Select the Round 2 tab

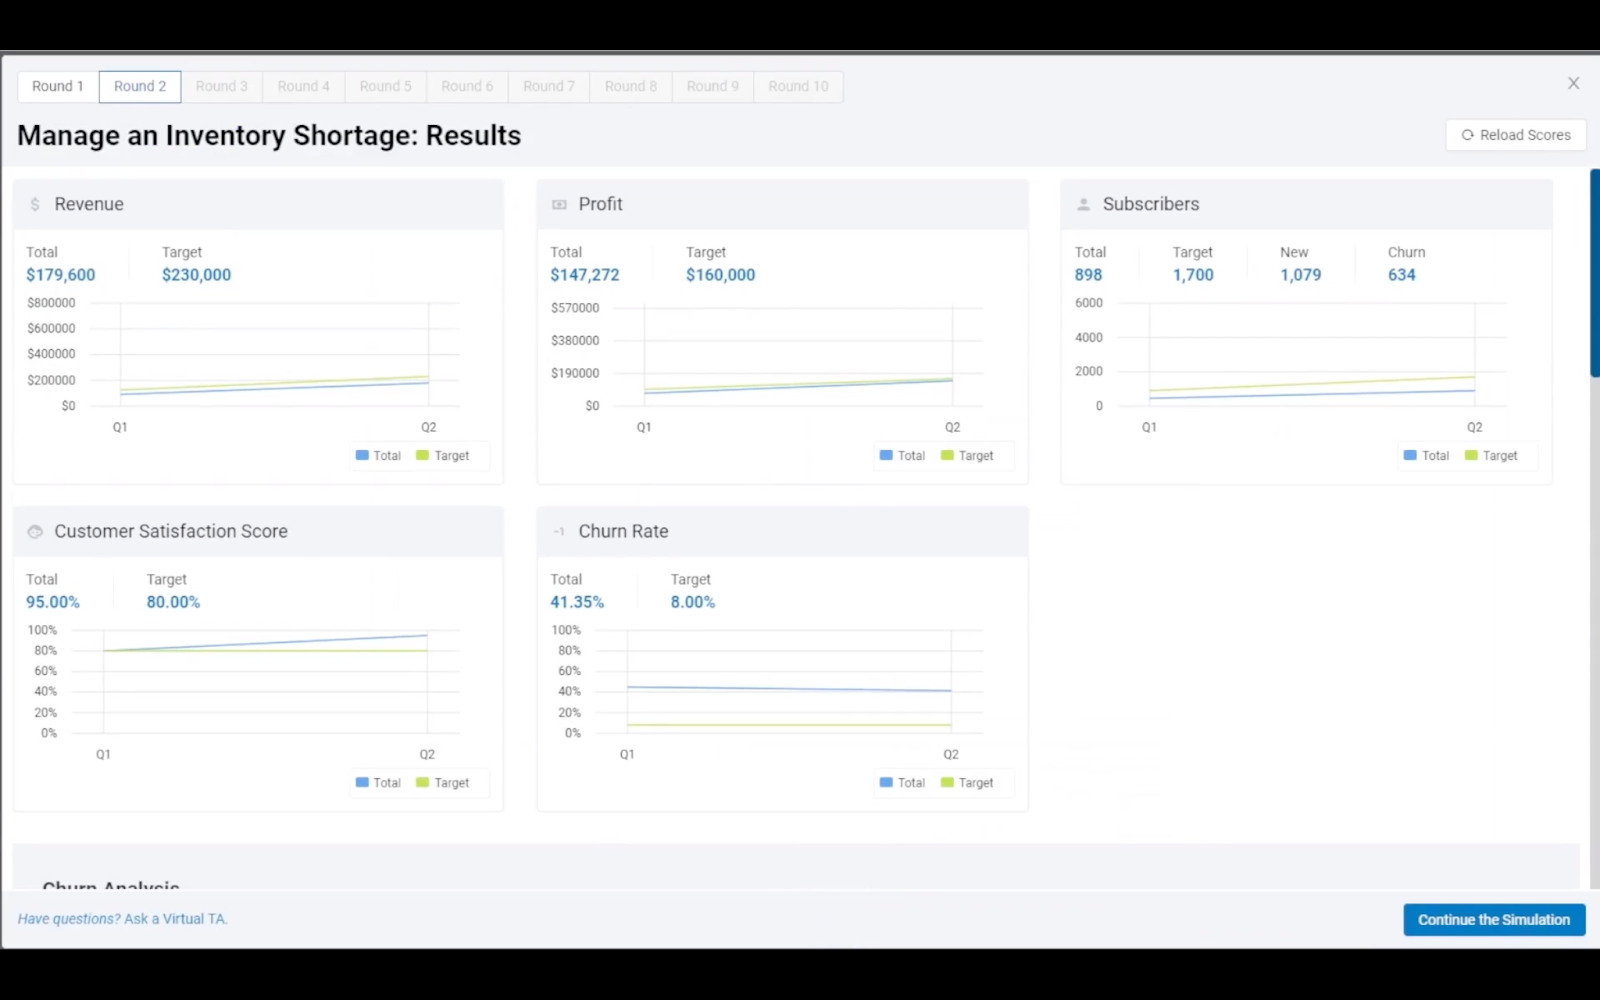coord(140,86)
